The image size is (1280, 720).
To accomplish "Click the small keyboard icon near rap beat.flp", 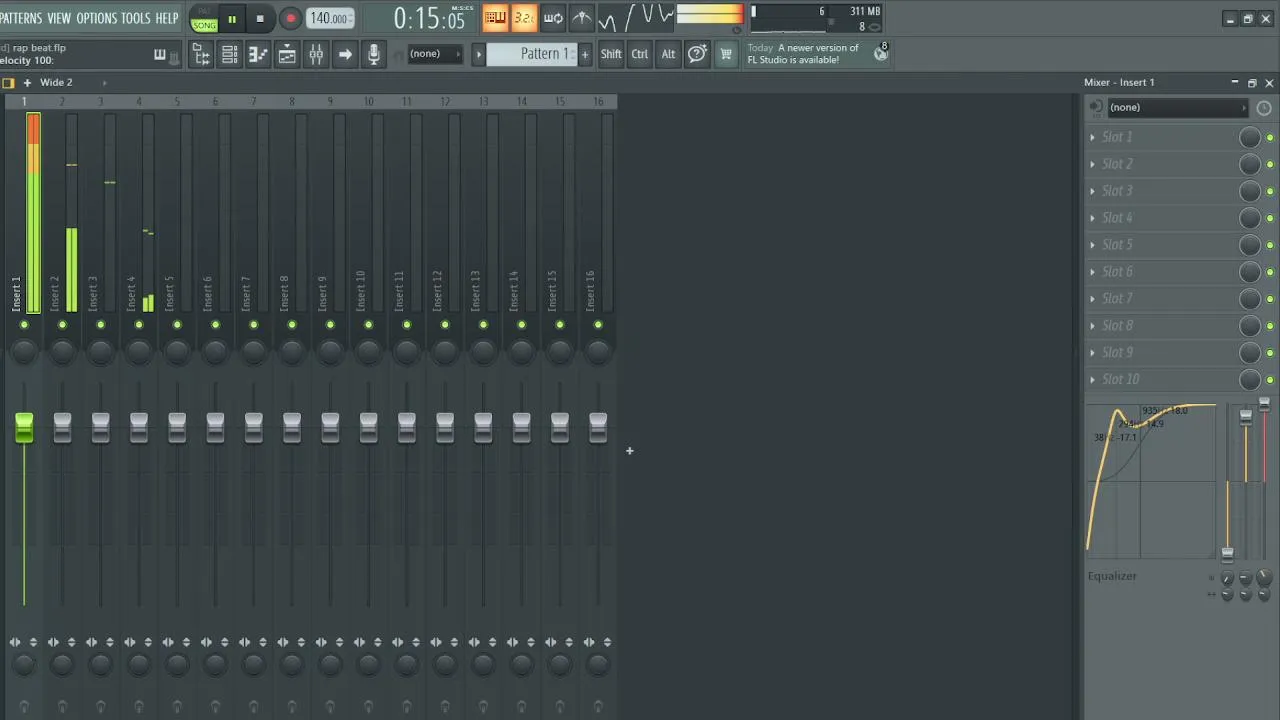I will tap(159, 55).
